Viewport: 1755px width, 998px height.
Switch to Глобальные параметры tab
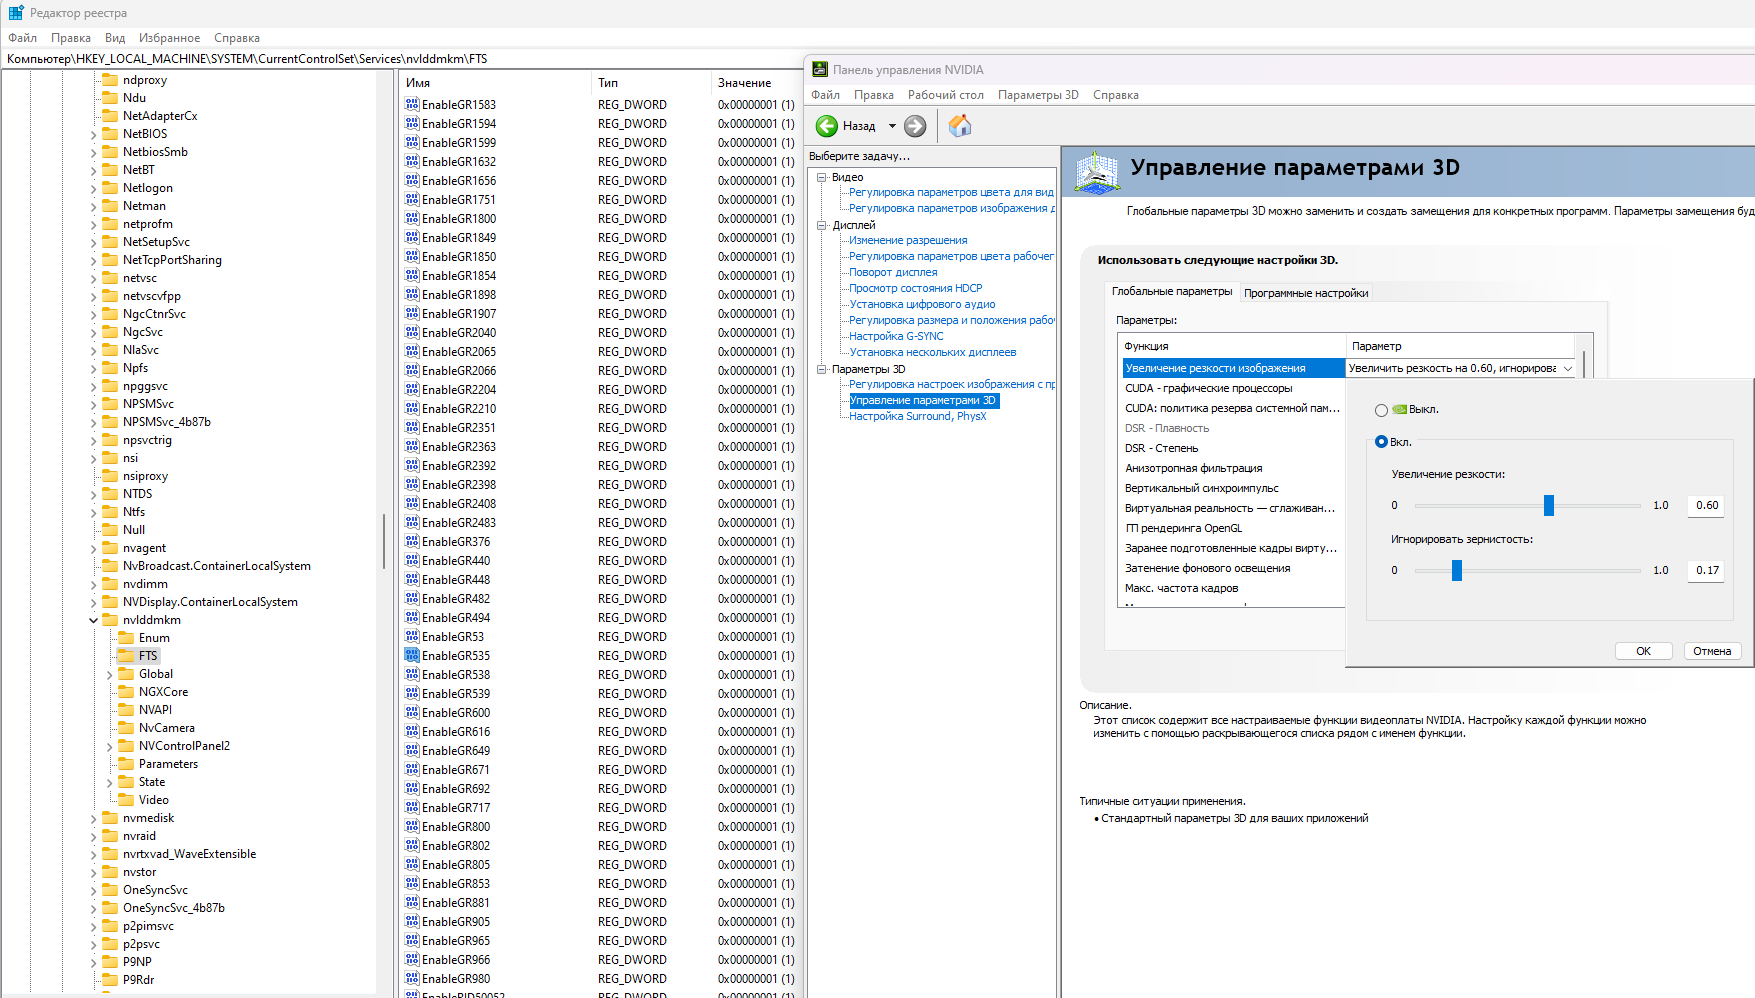(x=1172, y=291)
